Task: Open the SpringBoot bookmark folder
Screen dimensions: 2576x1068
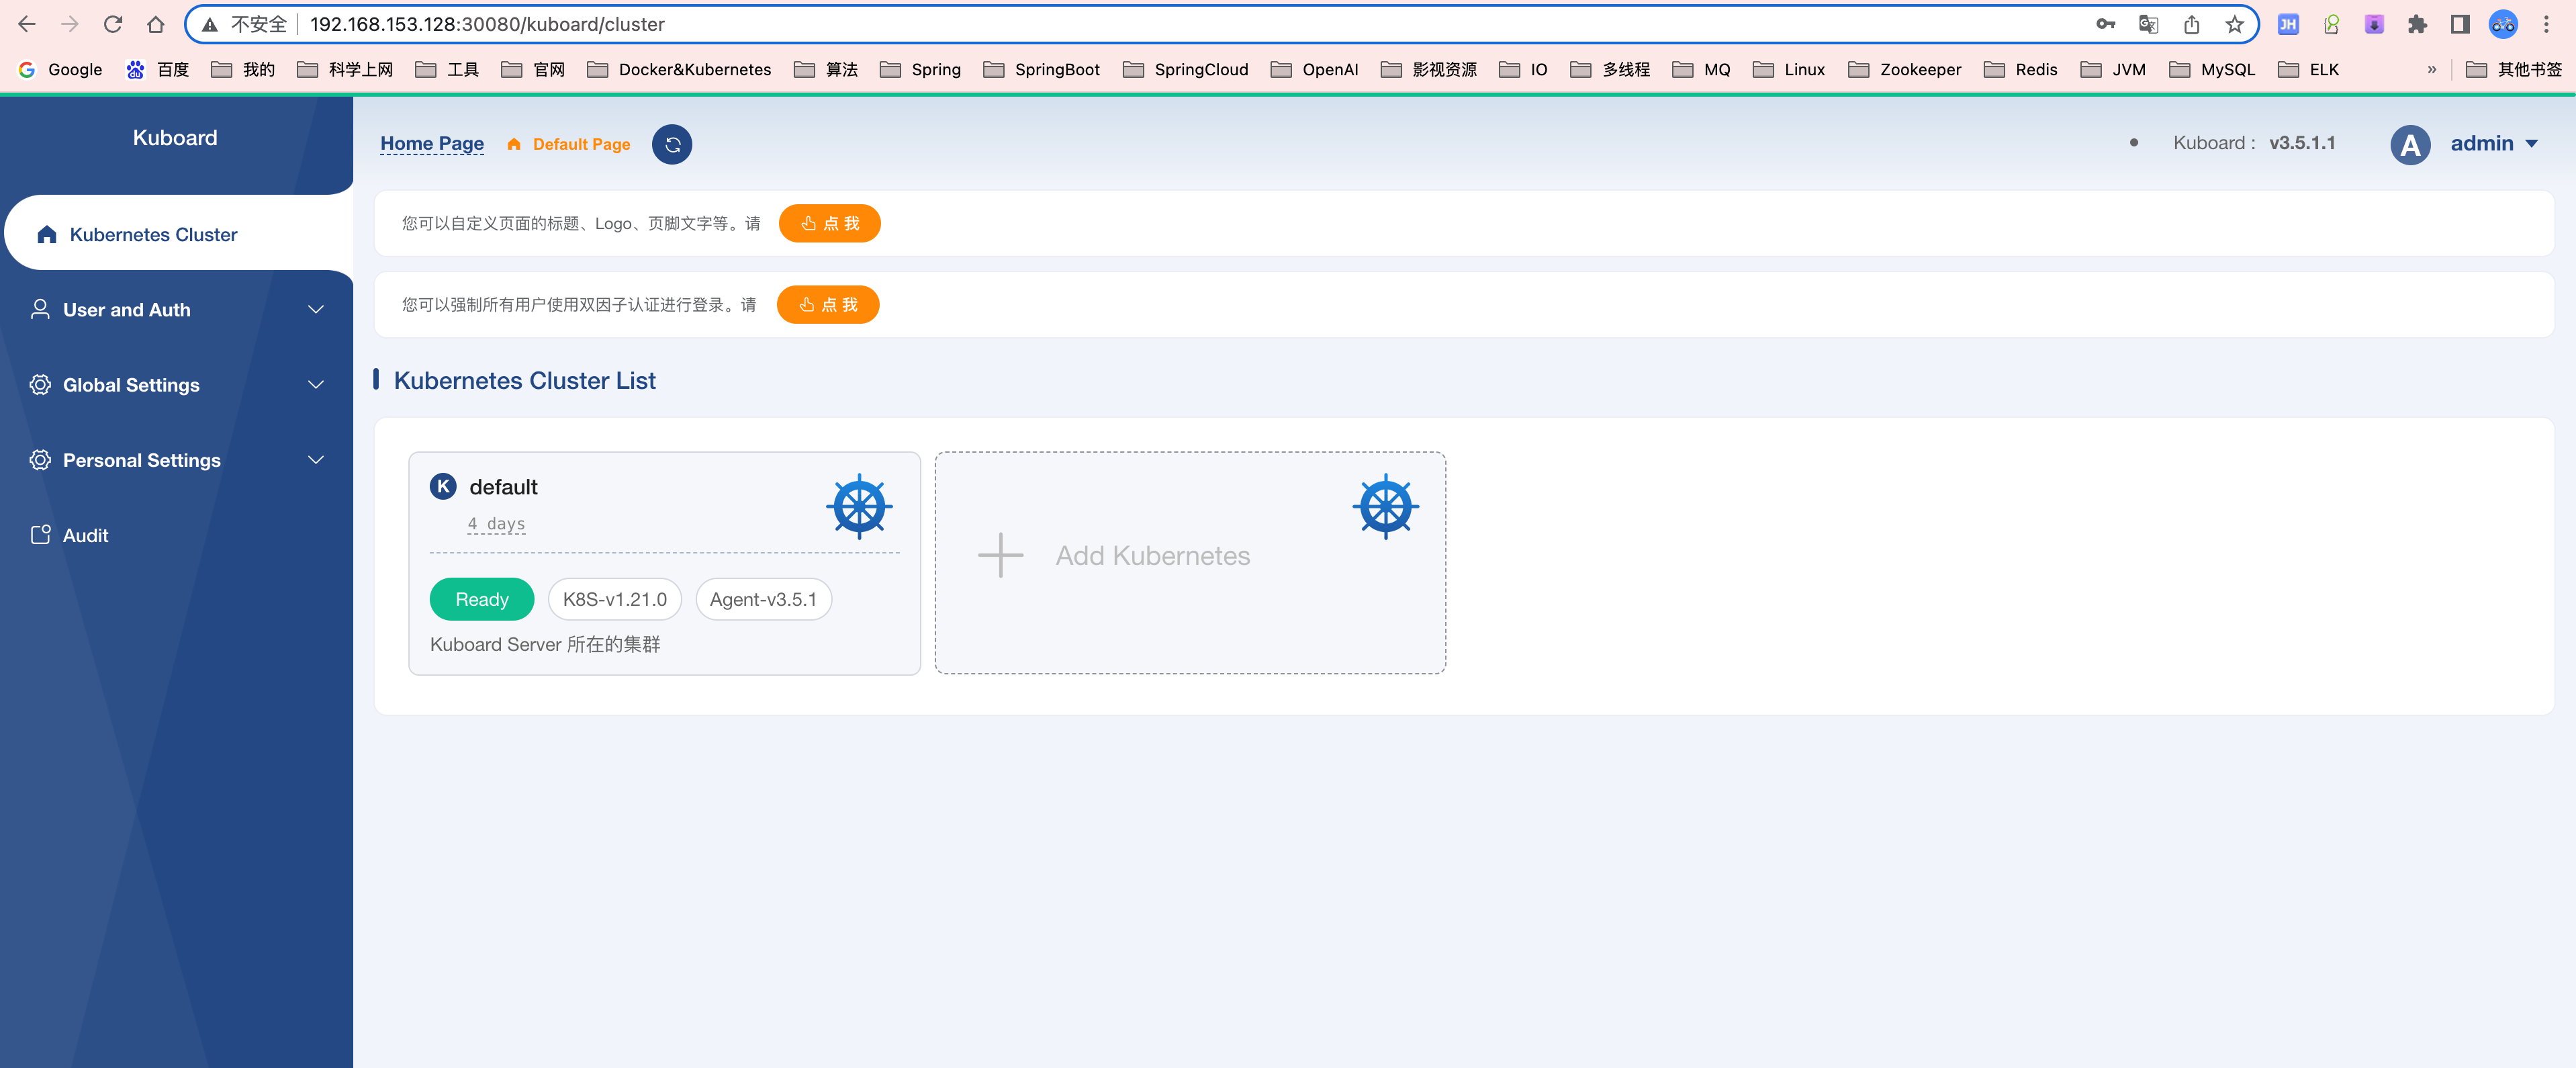Action: [x=1041, y=69]
